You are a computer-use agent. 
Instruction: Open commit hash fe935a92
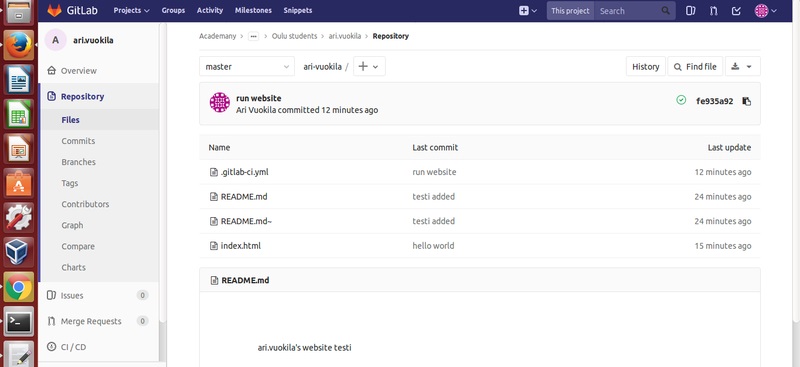tap(714, 101)
